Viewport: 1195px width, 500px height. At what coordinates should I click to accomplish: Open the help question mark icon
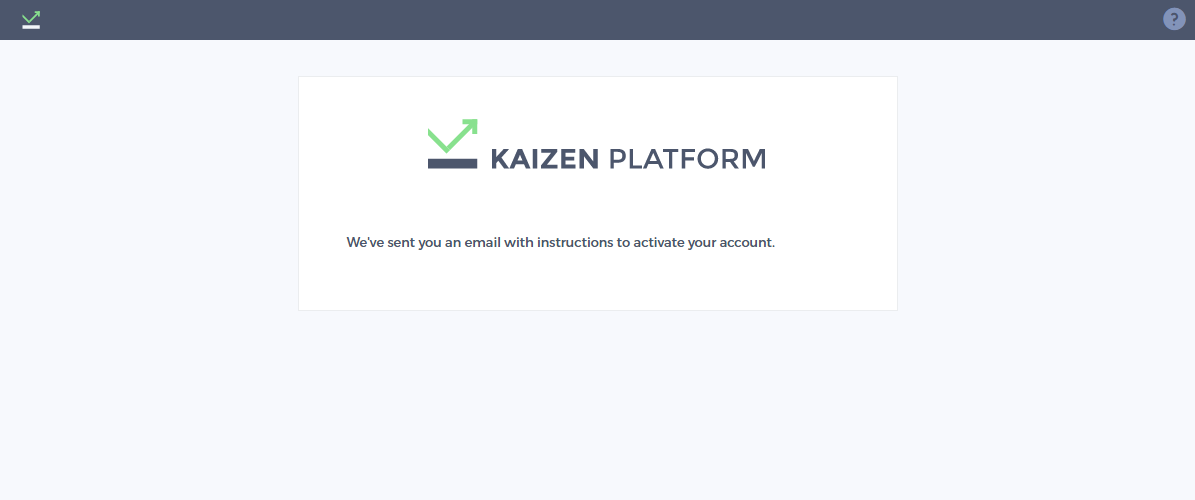[1174, 19]
